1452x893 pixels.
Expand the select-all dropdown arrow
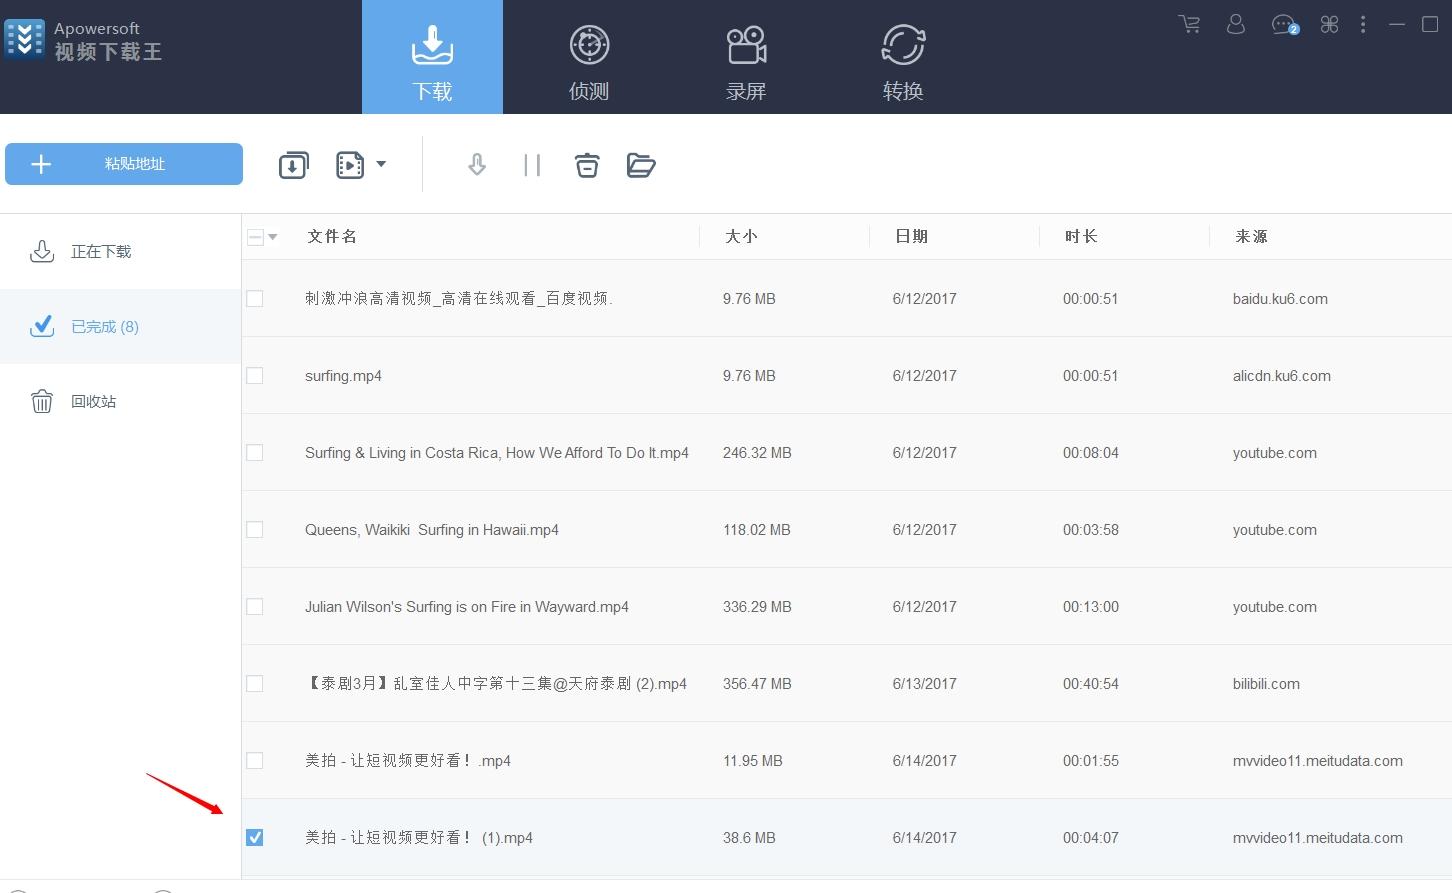(x=273, y=237)
